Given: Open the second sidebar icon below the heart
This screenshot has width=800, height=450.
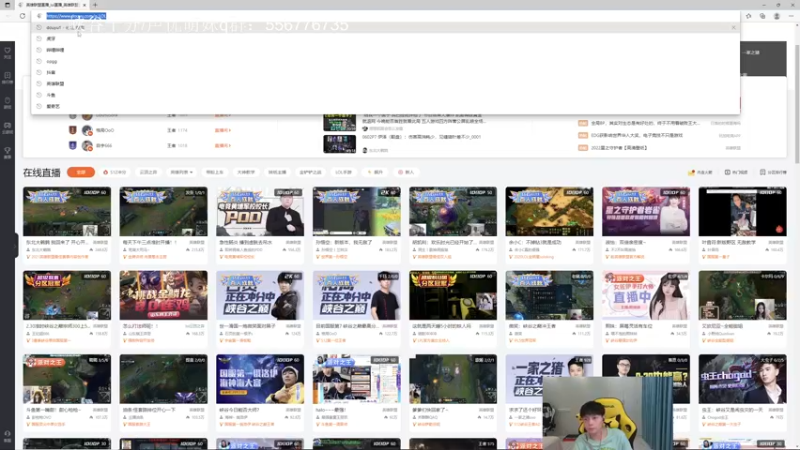Looking at the screenshot, I should [7, 77].
